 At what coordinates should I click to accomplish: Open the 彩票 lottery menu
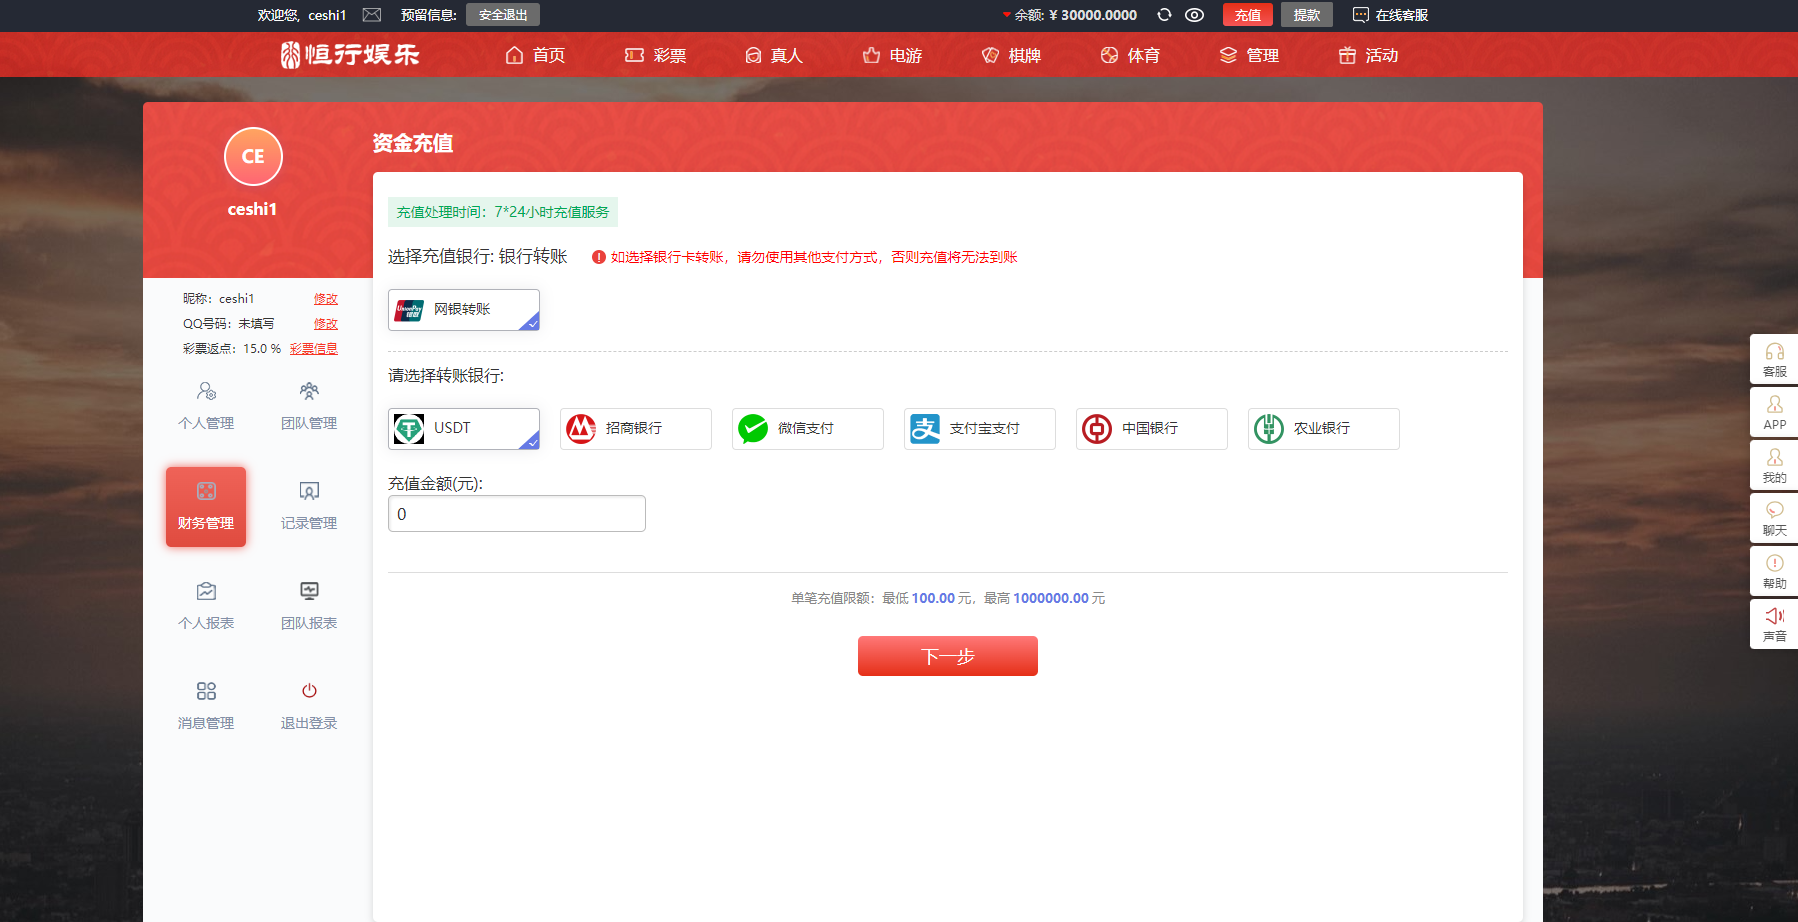(x=656, y=55)
